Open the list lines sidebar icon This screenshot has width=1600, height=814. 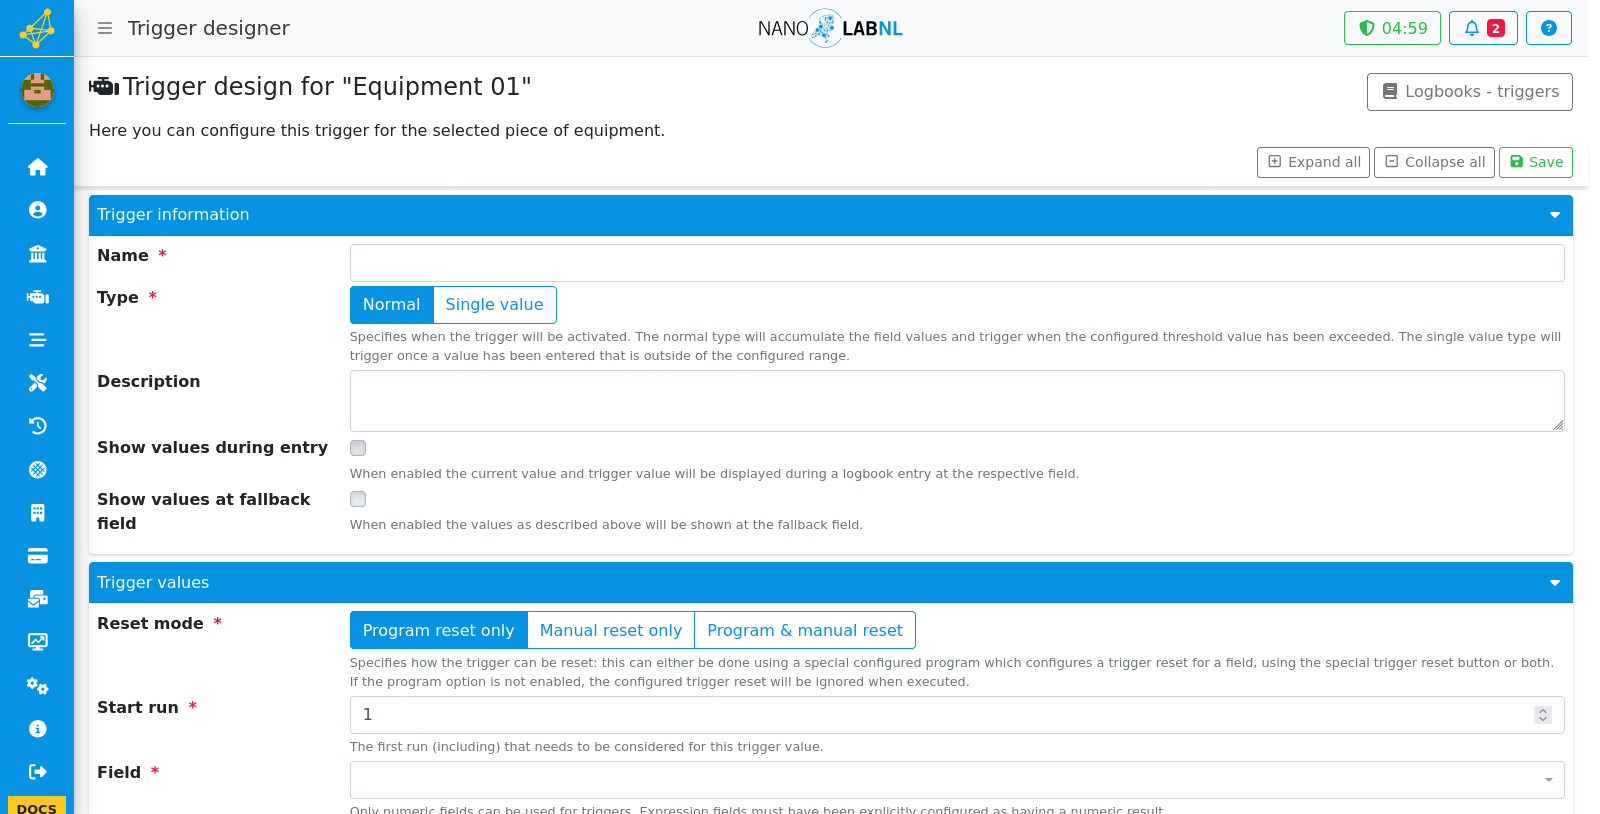(37, 340)
